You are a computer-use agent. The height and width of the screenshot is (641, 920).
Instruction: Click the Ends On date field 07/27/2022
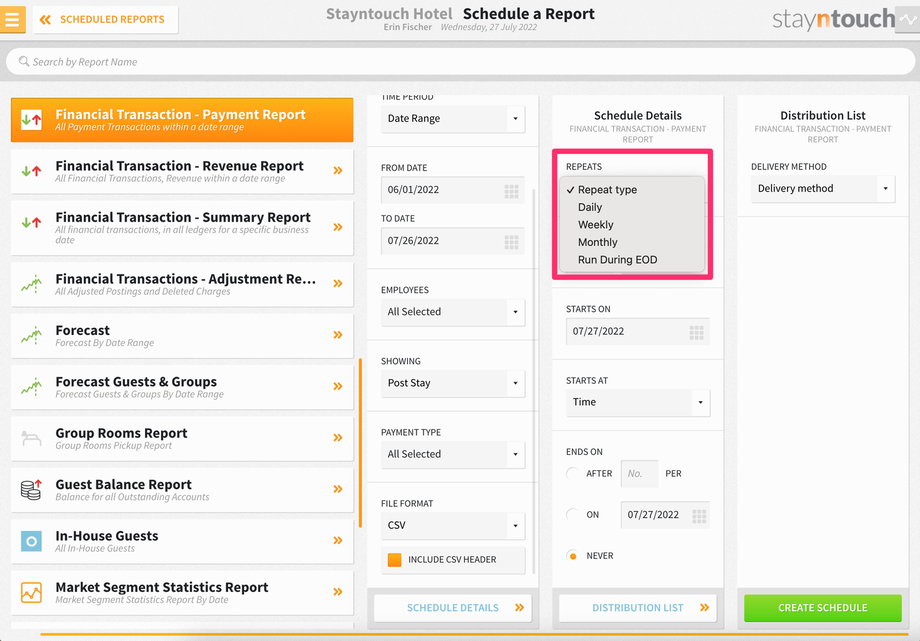[665, 515]
